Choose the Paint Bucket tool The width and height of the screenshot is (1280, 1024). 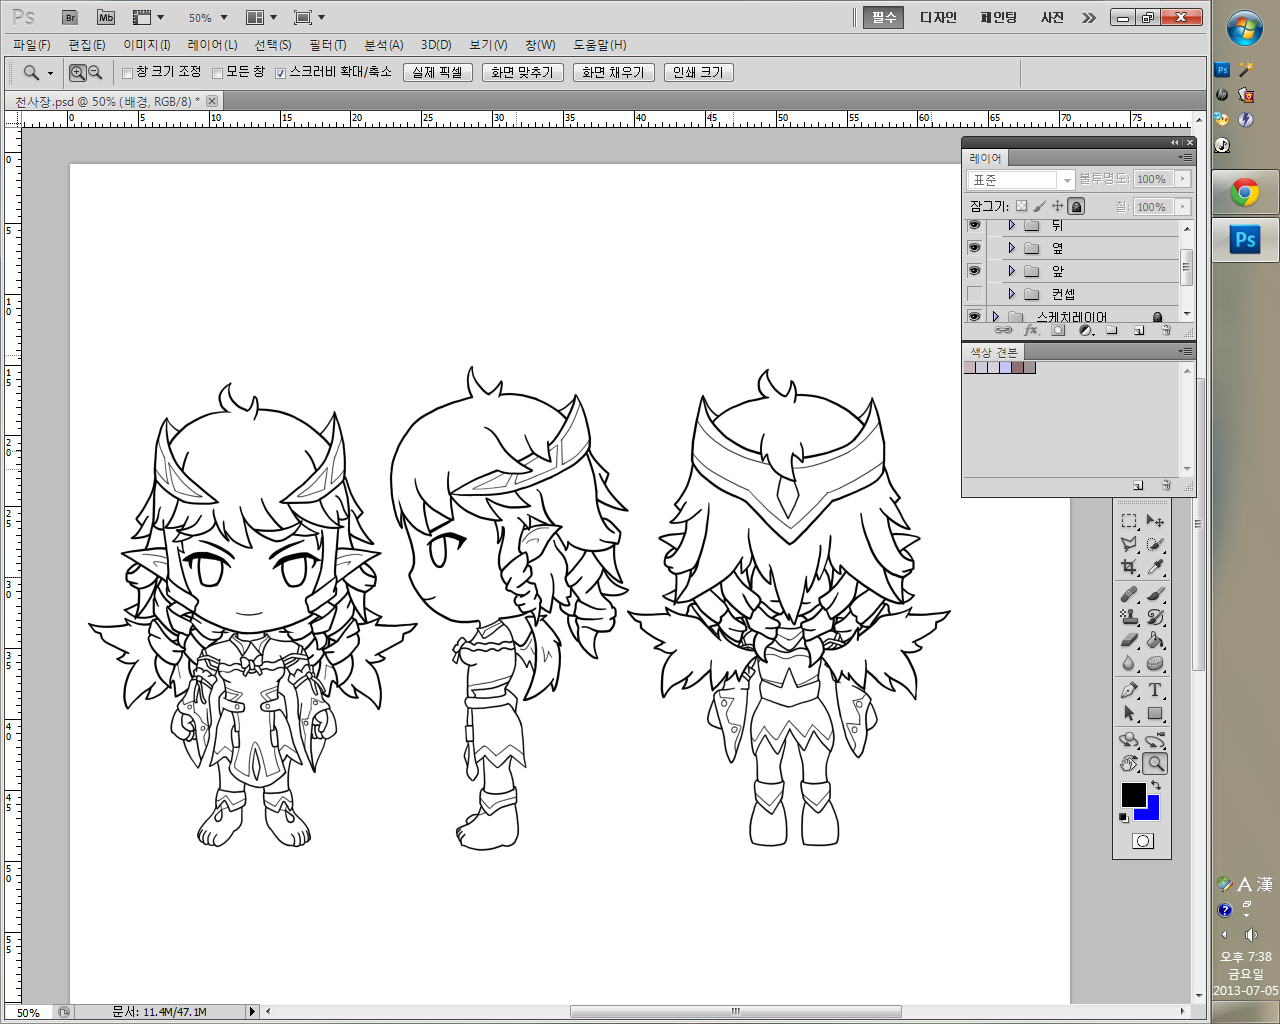pyautogui.click(x=1155, y=640)
